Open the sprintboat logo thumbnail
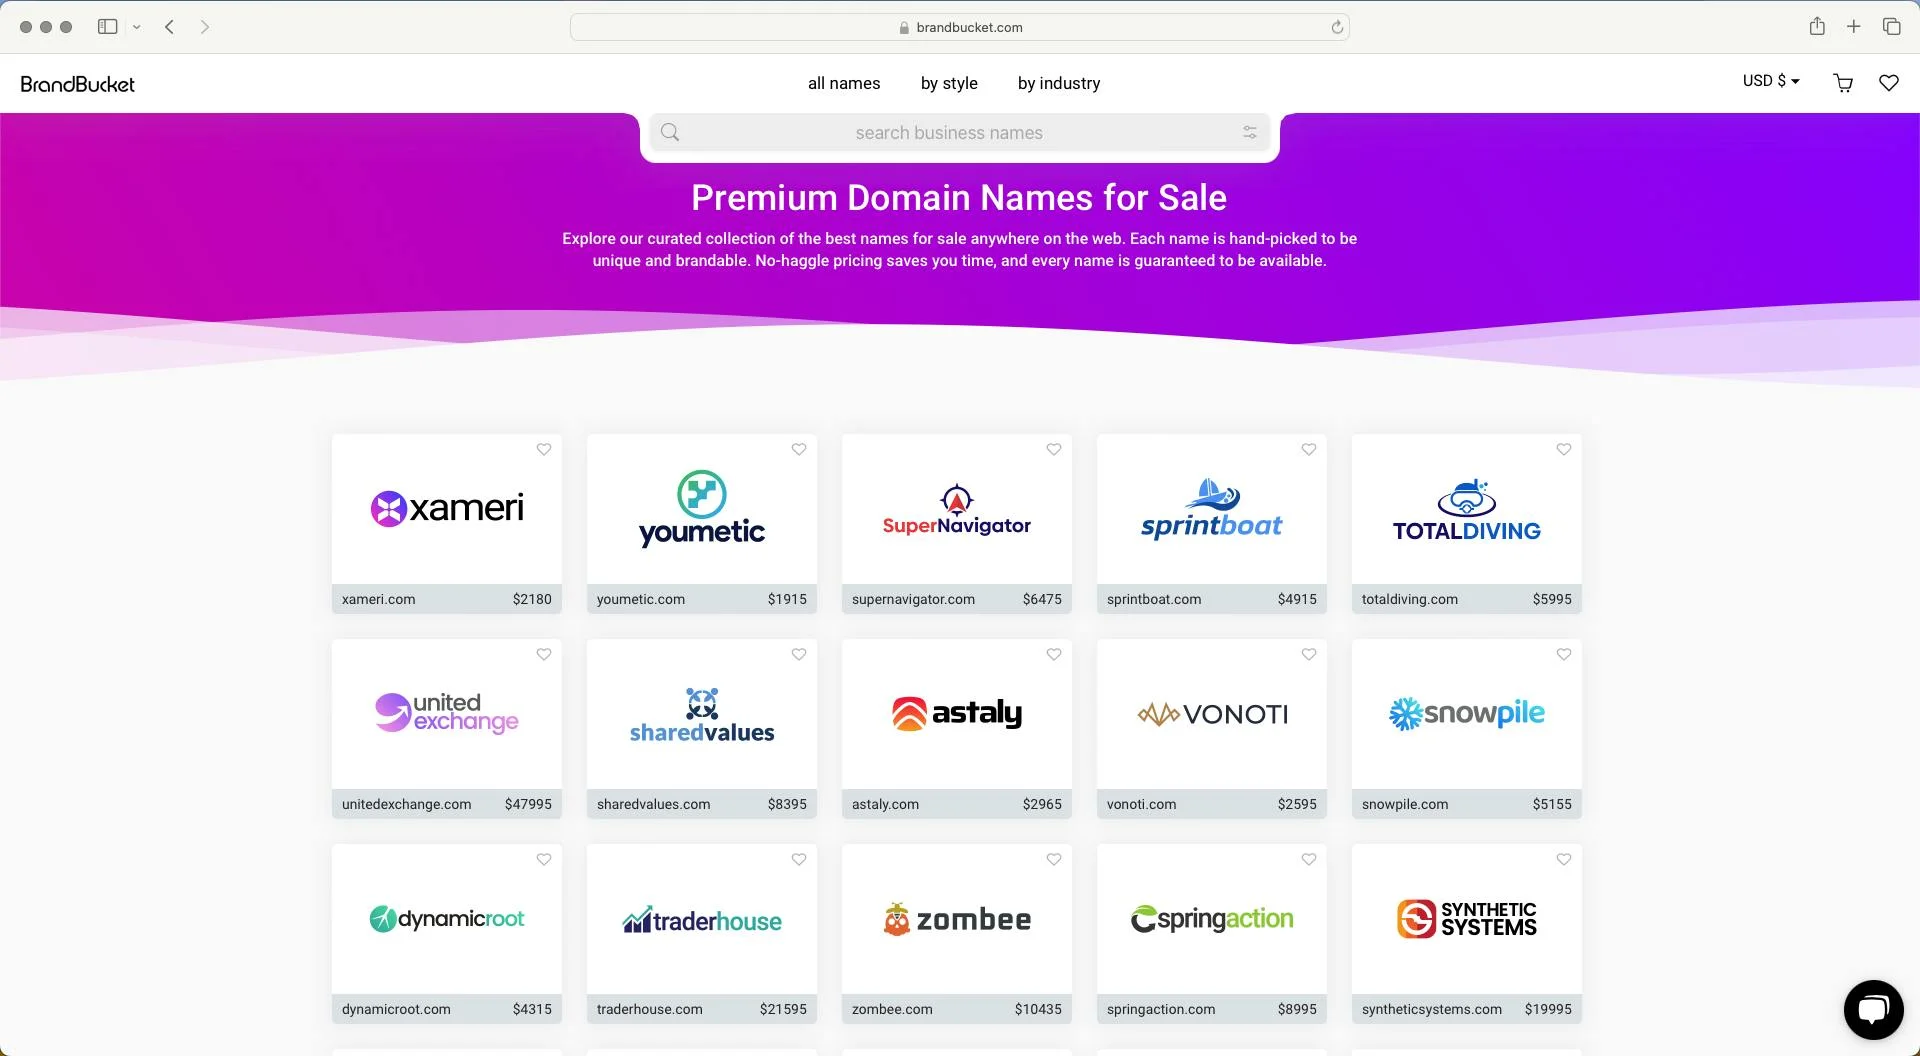The height and width of the screenshot is (1056, 1920). (1212, 509)
